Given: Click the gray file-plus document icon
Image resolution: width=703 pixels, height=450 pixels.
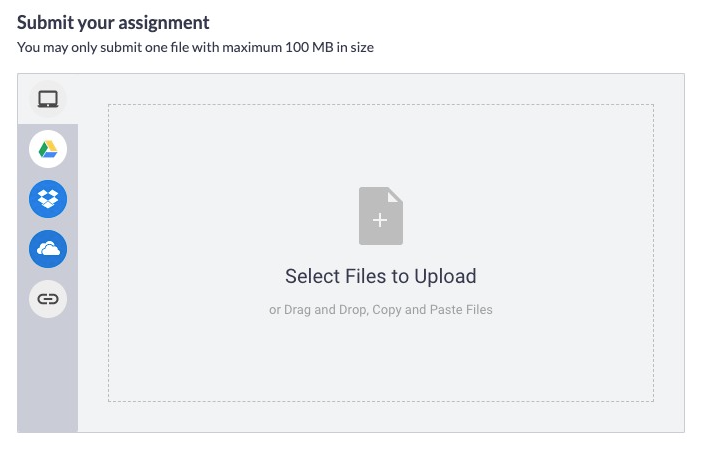Looking at the screenshot, I should pos(381,216).
